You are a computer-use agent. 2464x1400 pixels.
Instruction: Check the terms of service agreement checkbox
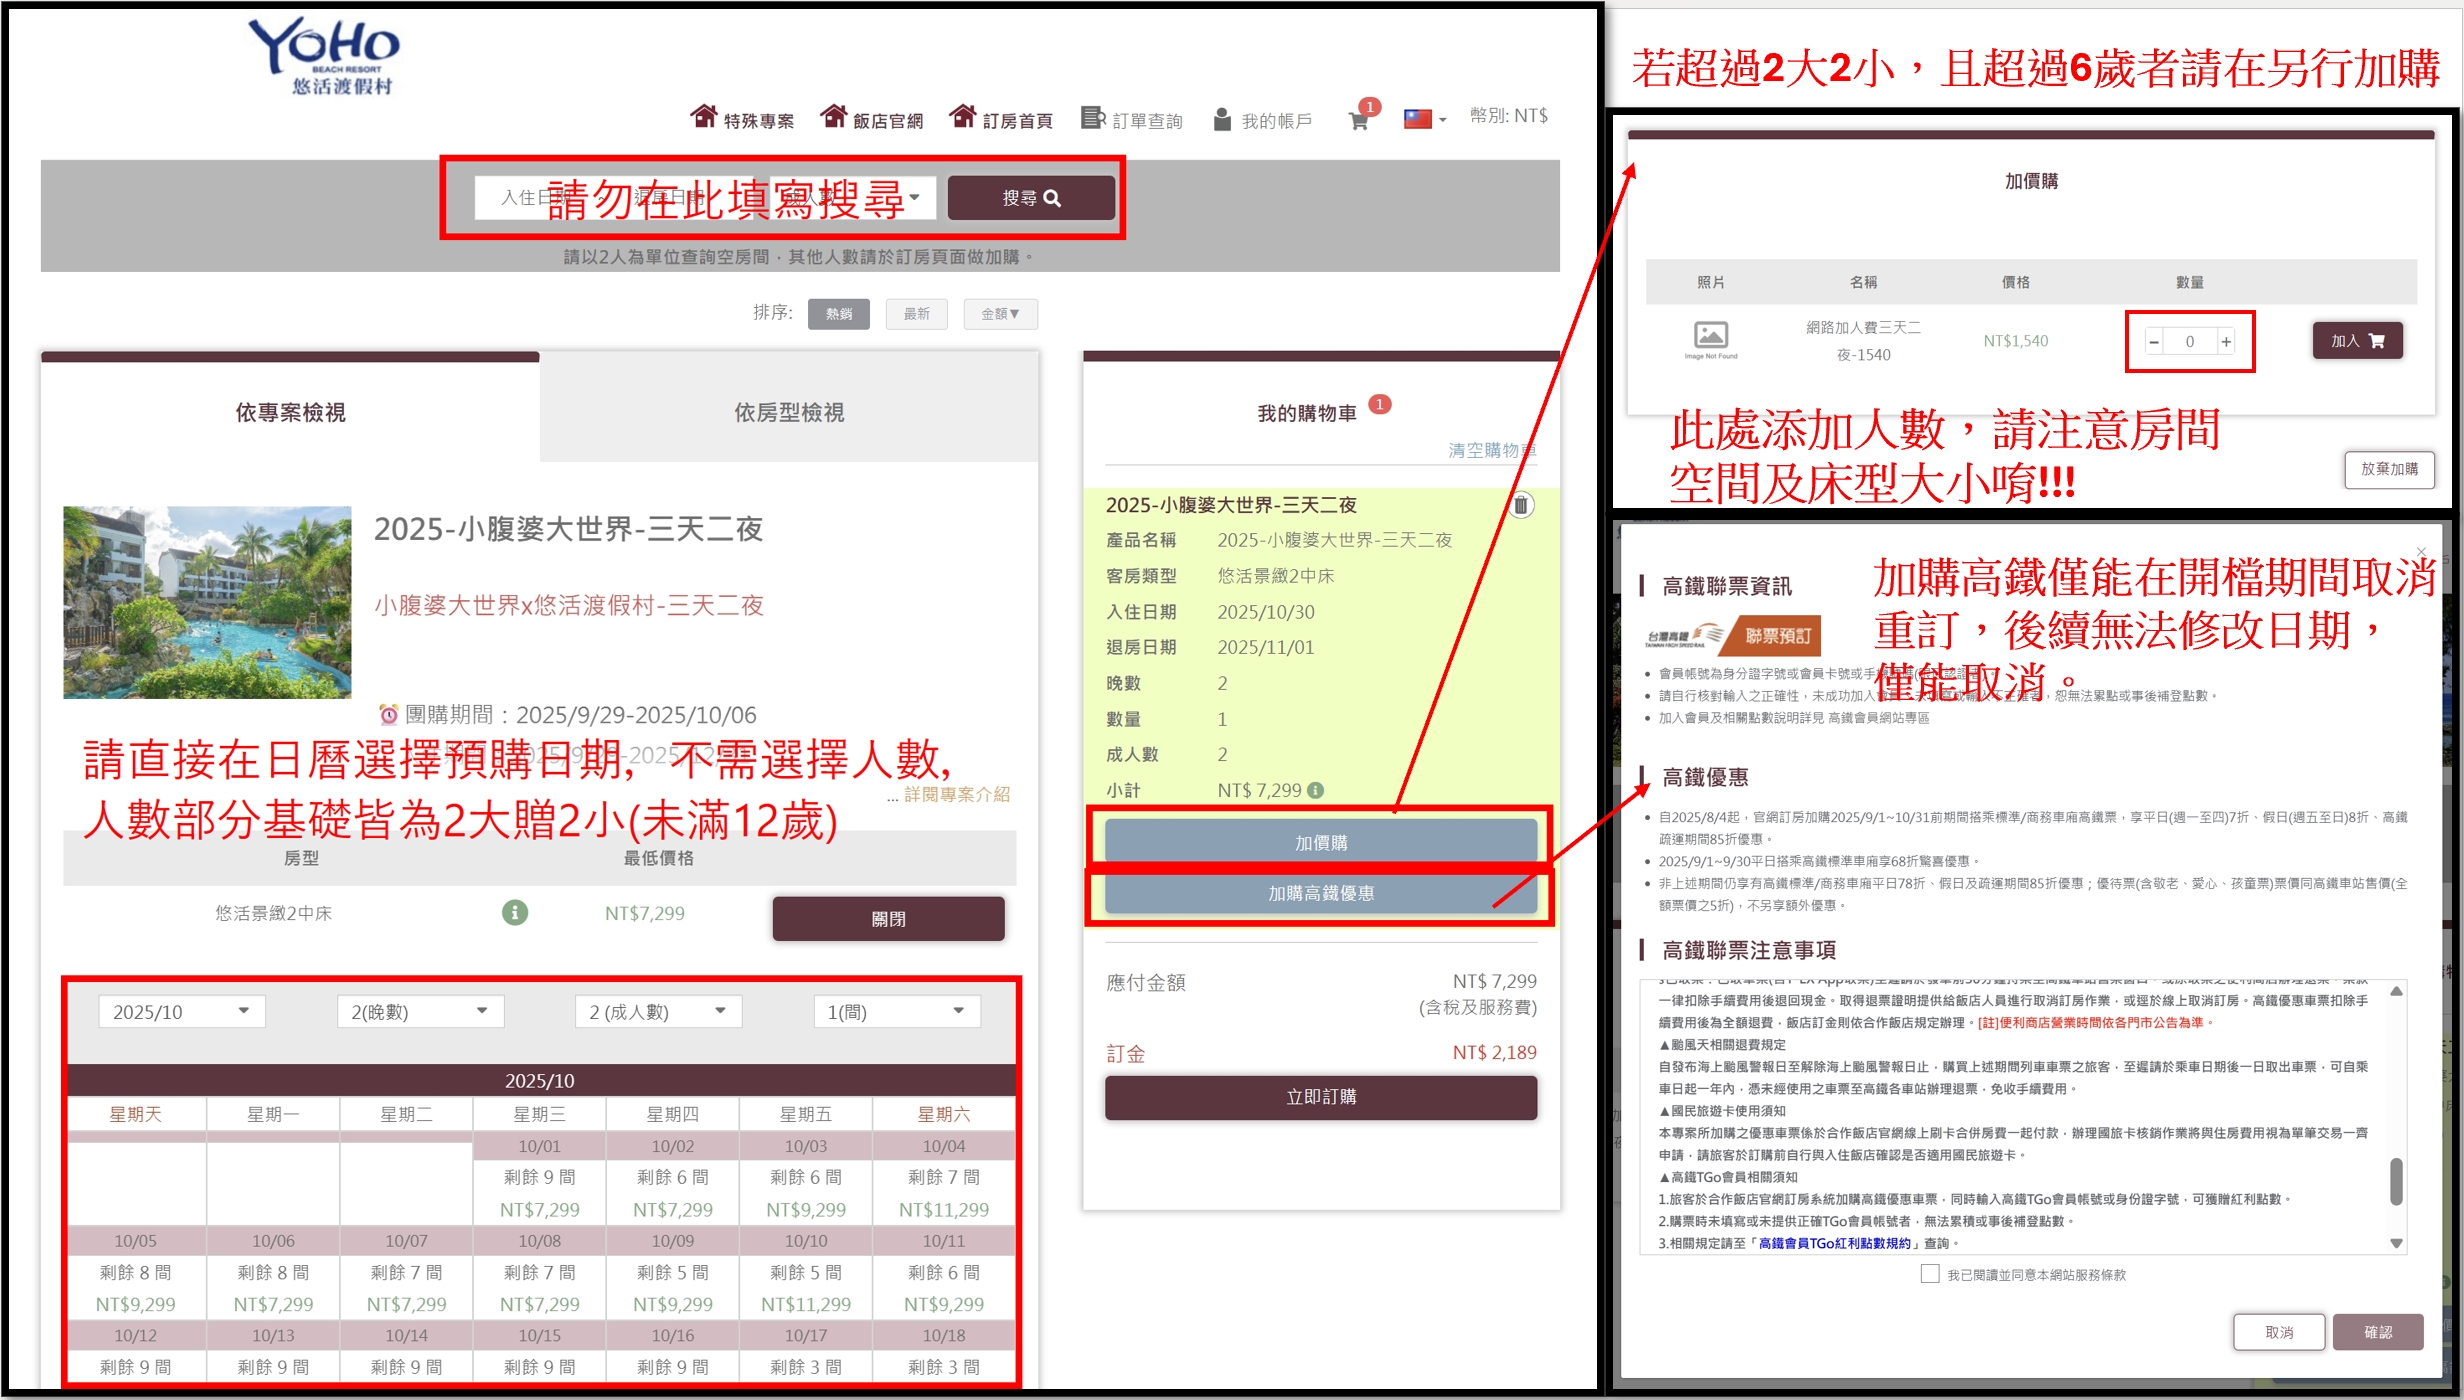[x=1930, y=1274]
